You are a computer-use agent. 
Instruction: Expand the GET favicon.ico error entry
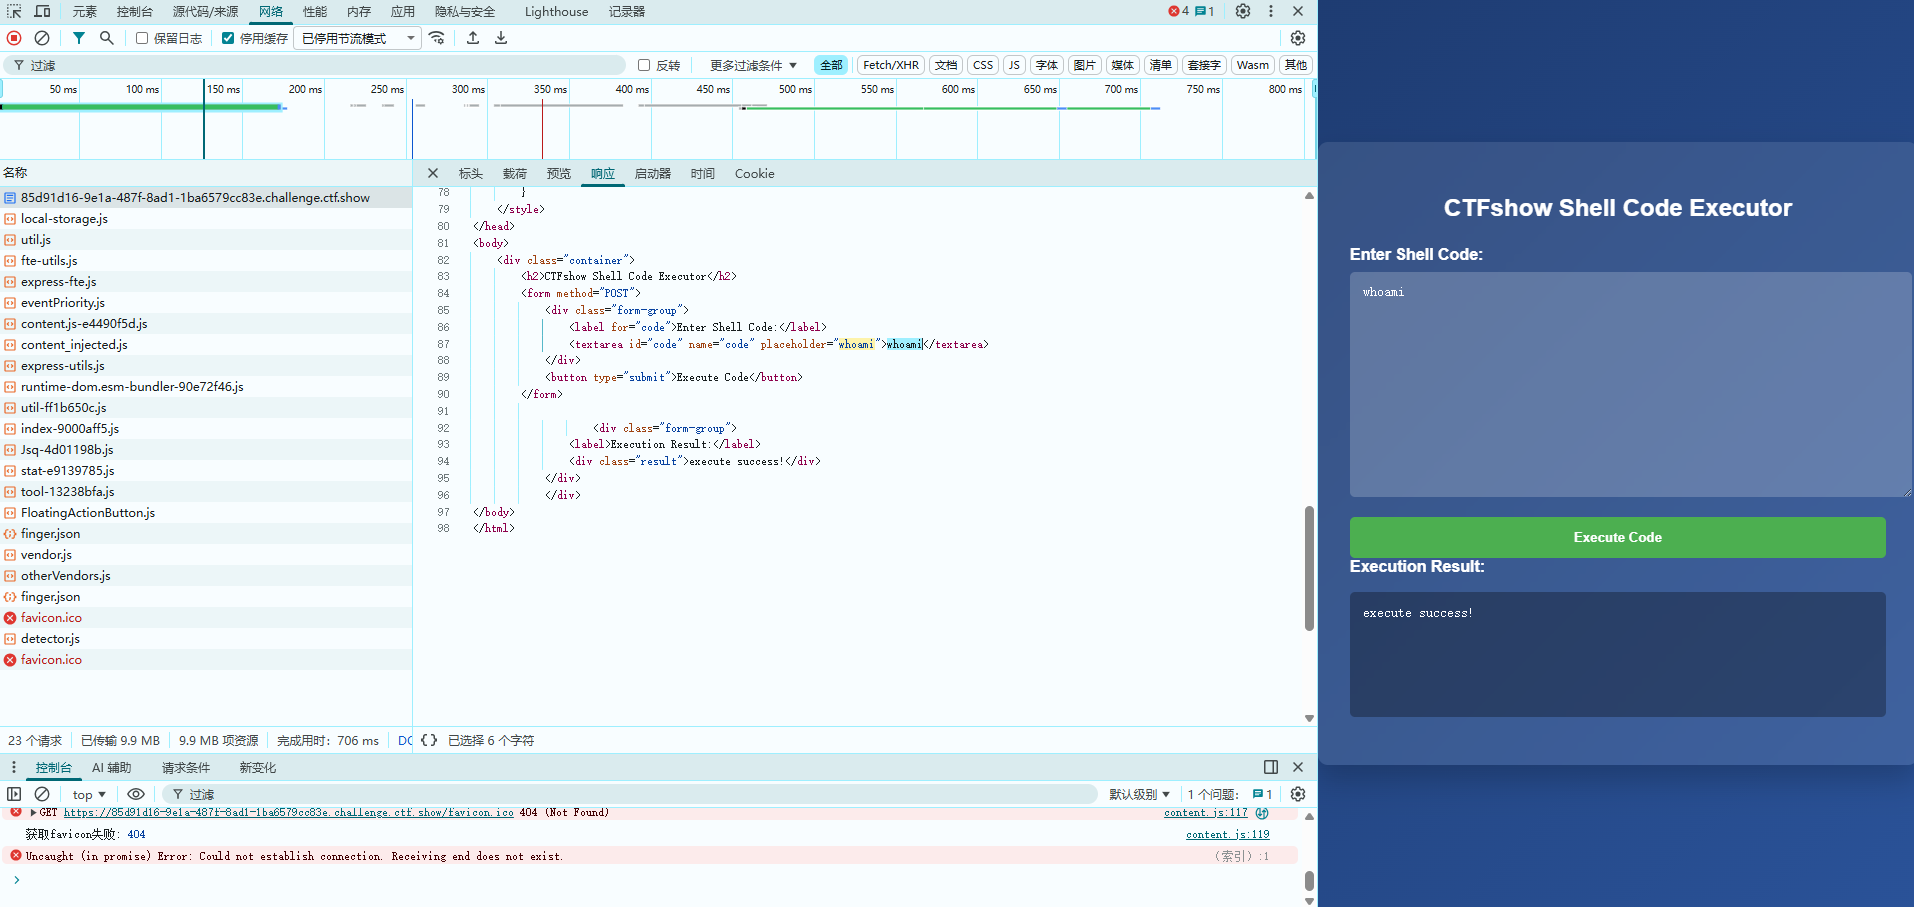coord(34,812)
